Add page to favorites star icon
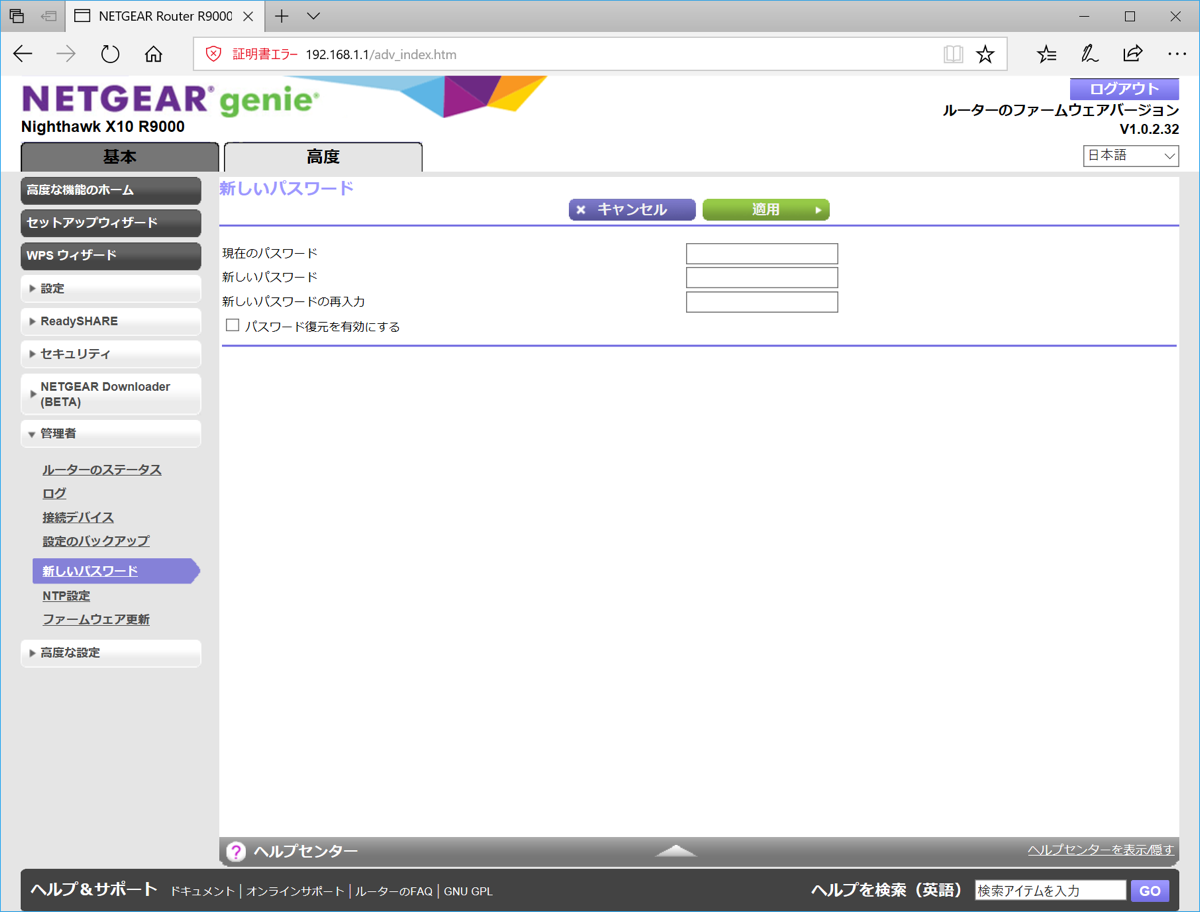Image resolution: width=1200 pixels, height=912 pixels. coord(986,54)
